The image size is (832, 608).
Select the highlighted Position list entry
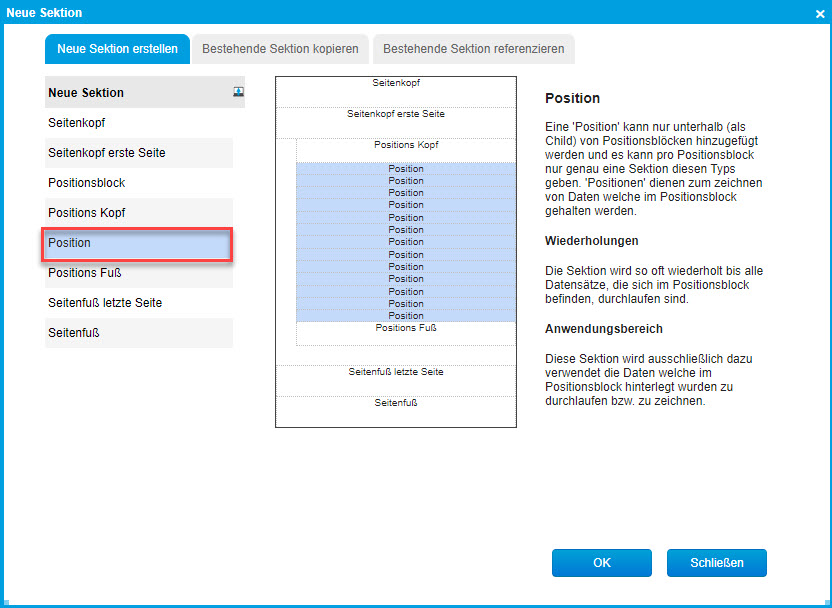138,243
